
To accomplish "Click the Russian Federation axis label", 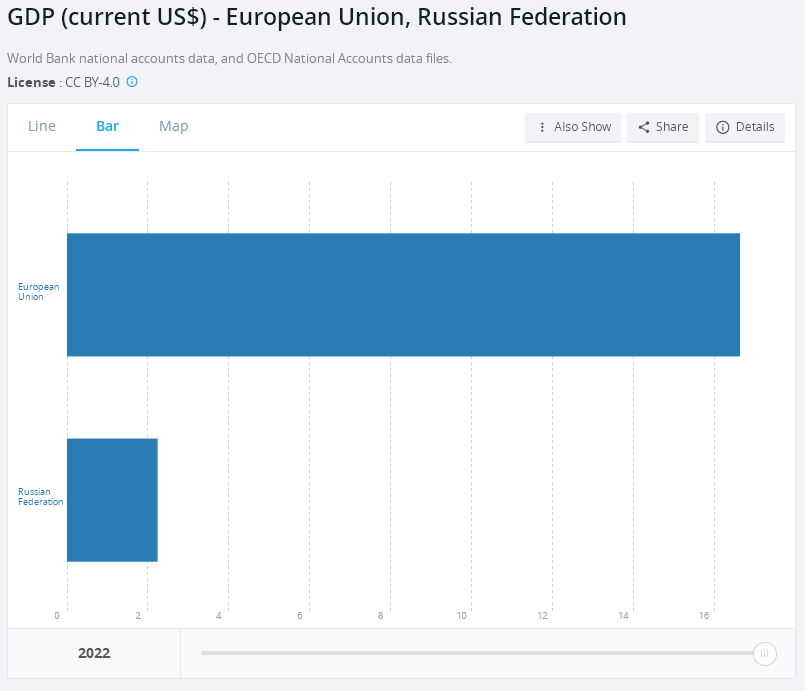I will [x=41, y=497].
